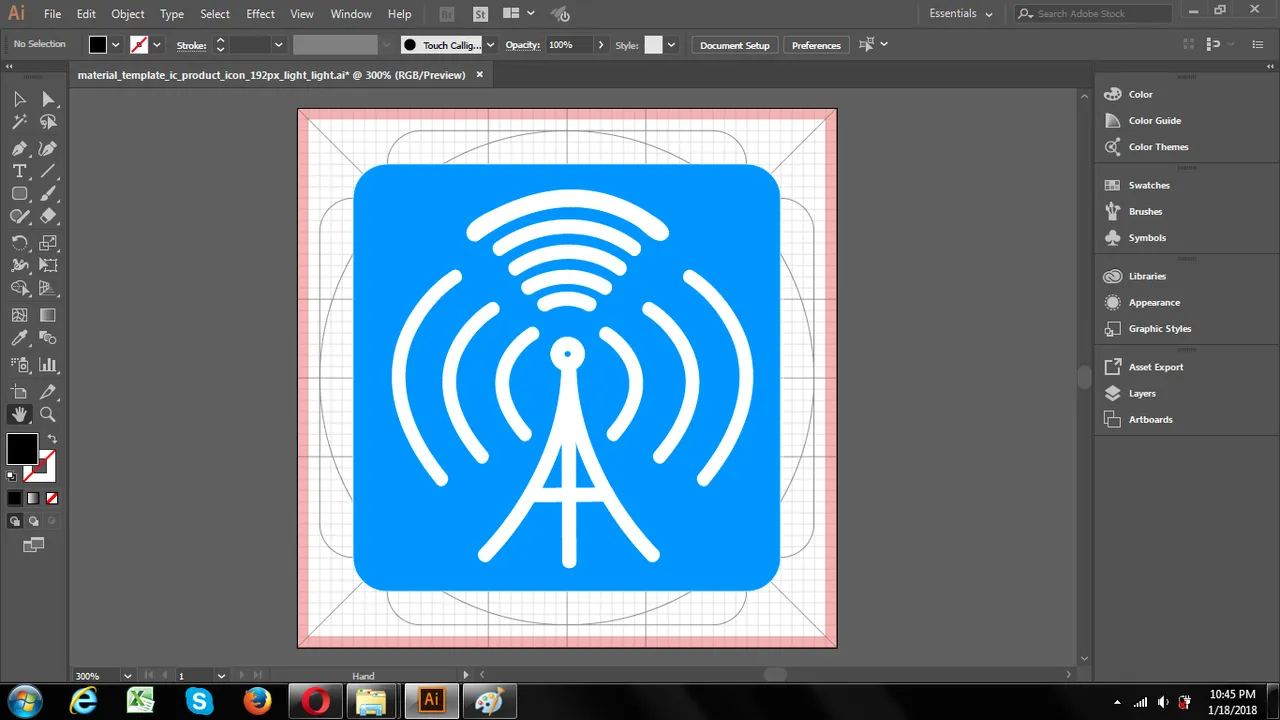Select the Gradient tool

pyautogui.click(x=48, y=315)
